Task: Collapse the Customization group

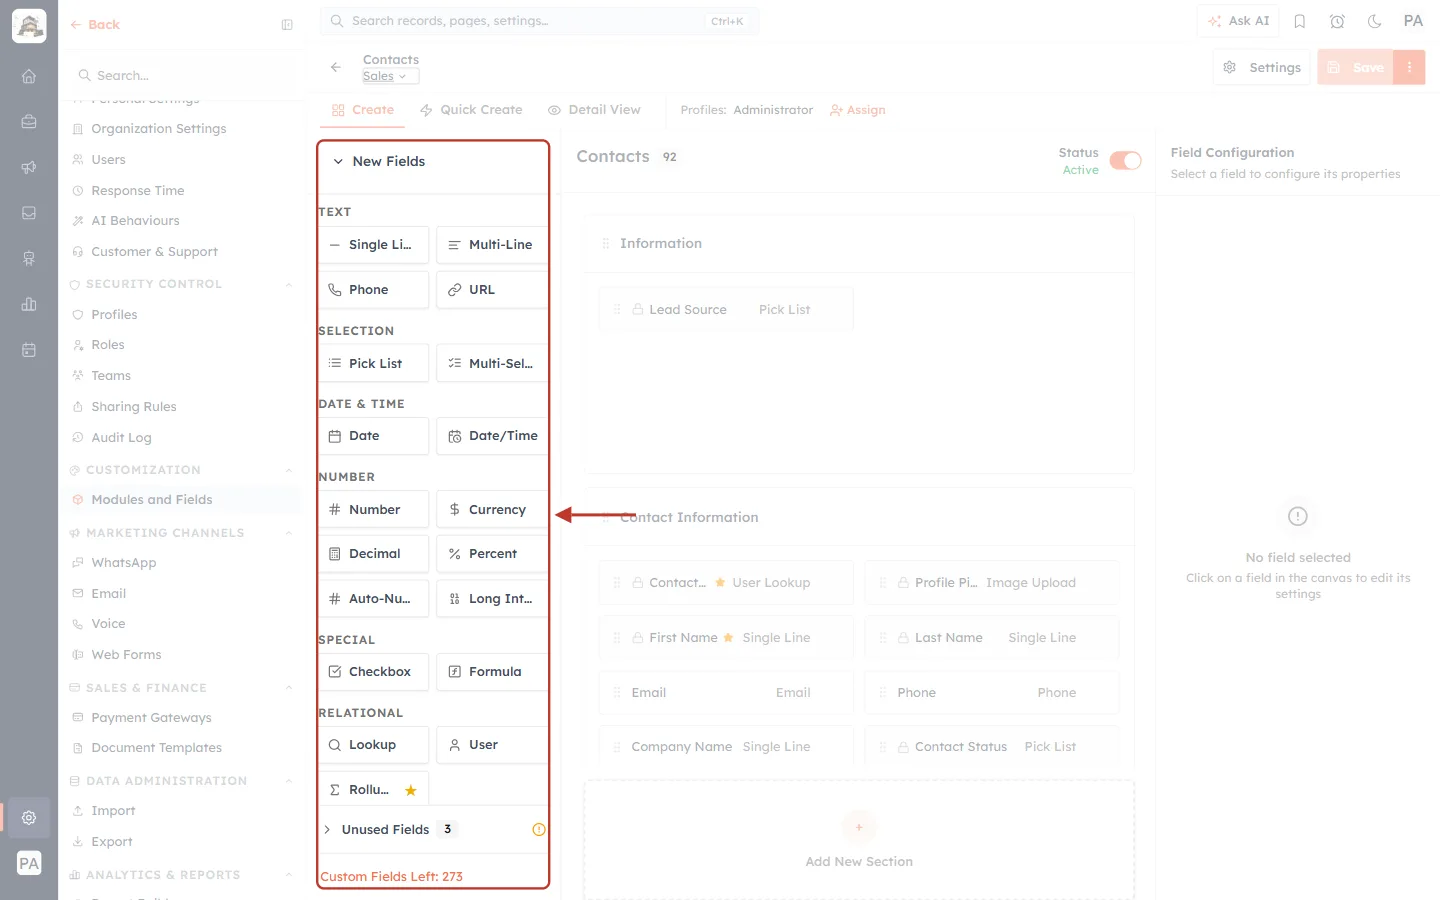Action: coord(289,470)
